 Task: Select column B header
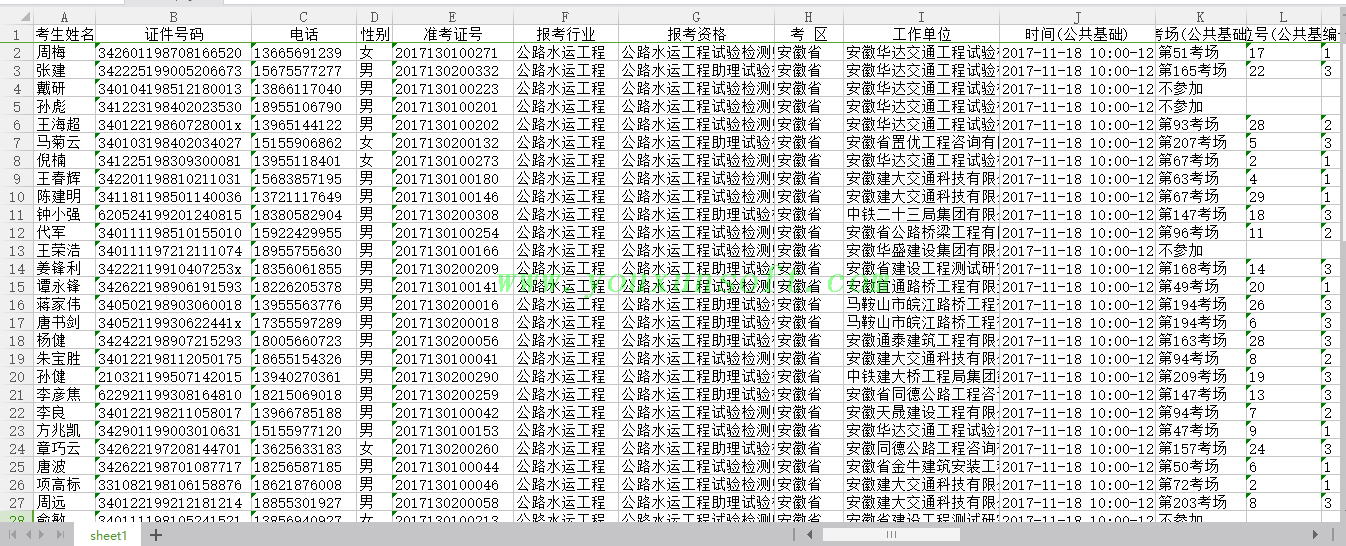173,17
